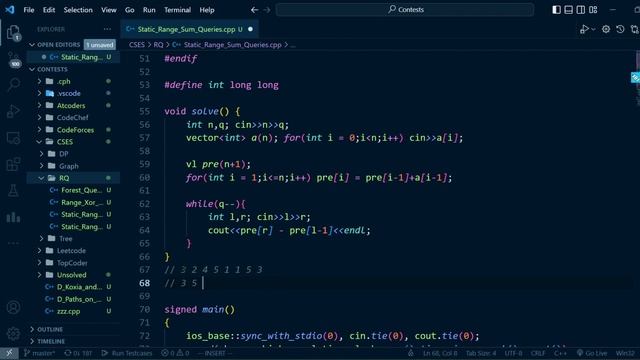Screen dimensions: 640x360
Task: Open the Extensions activity icon
Action: pyautogui.click(x=13, y=164)
